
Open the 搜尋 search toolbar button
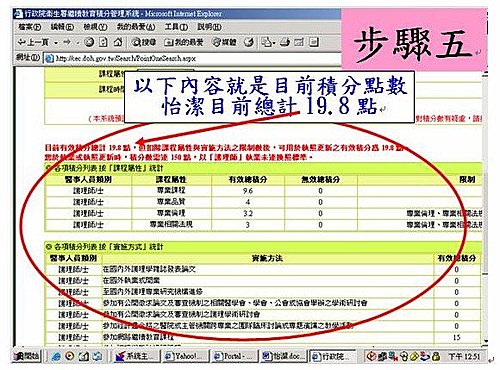[x=144, y=42]
